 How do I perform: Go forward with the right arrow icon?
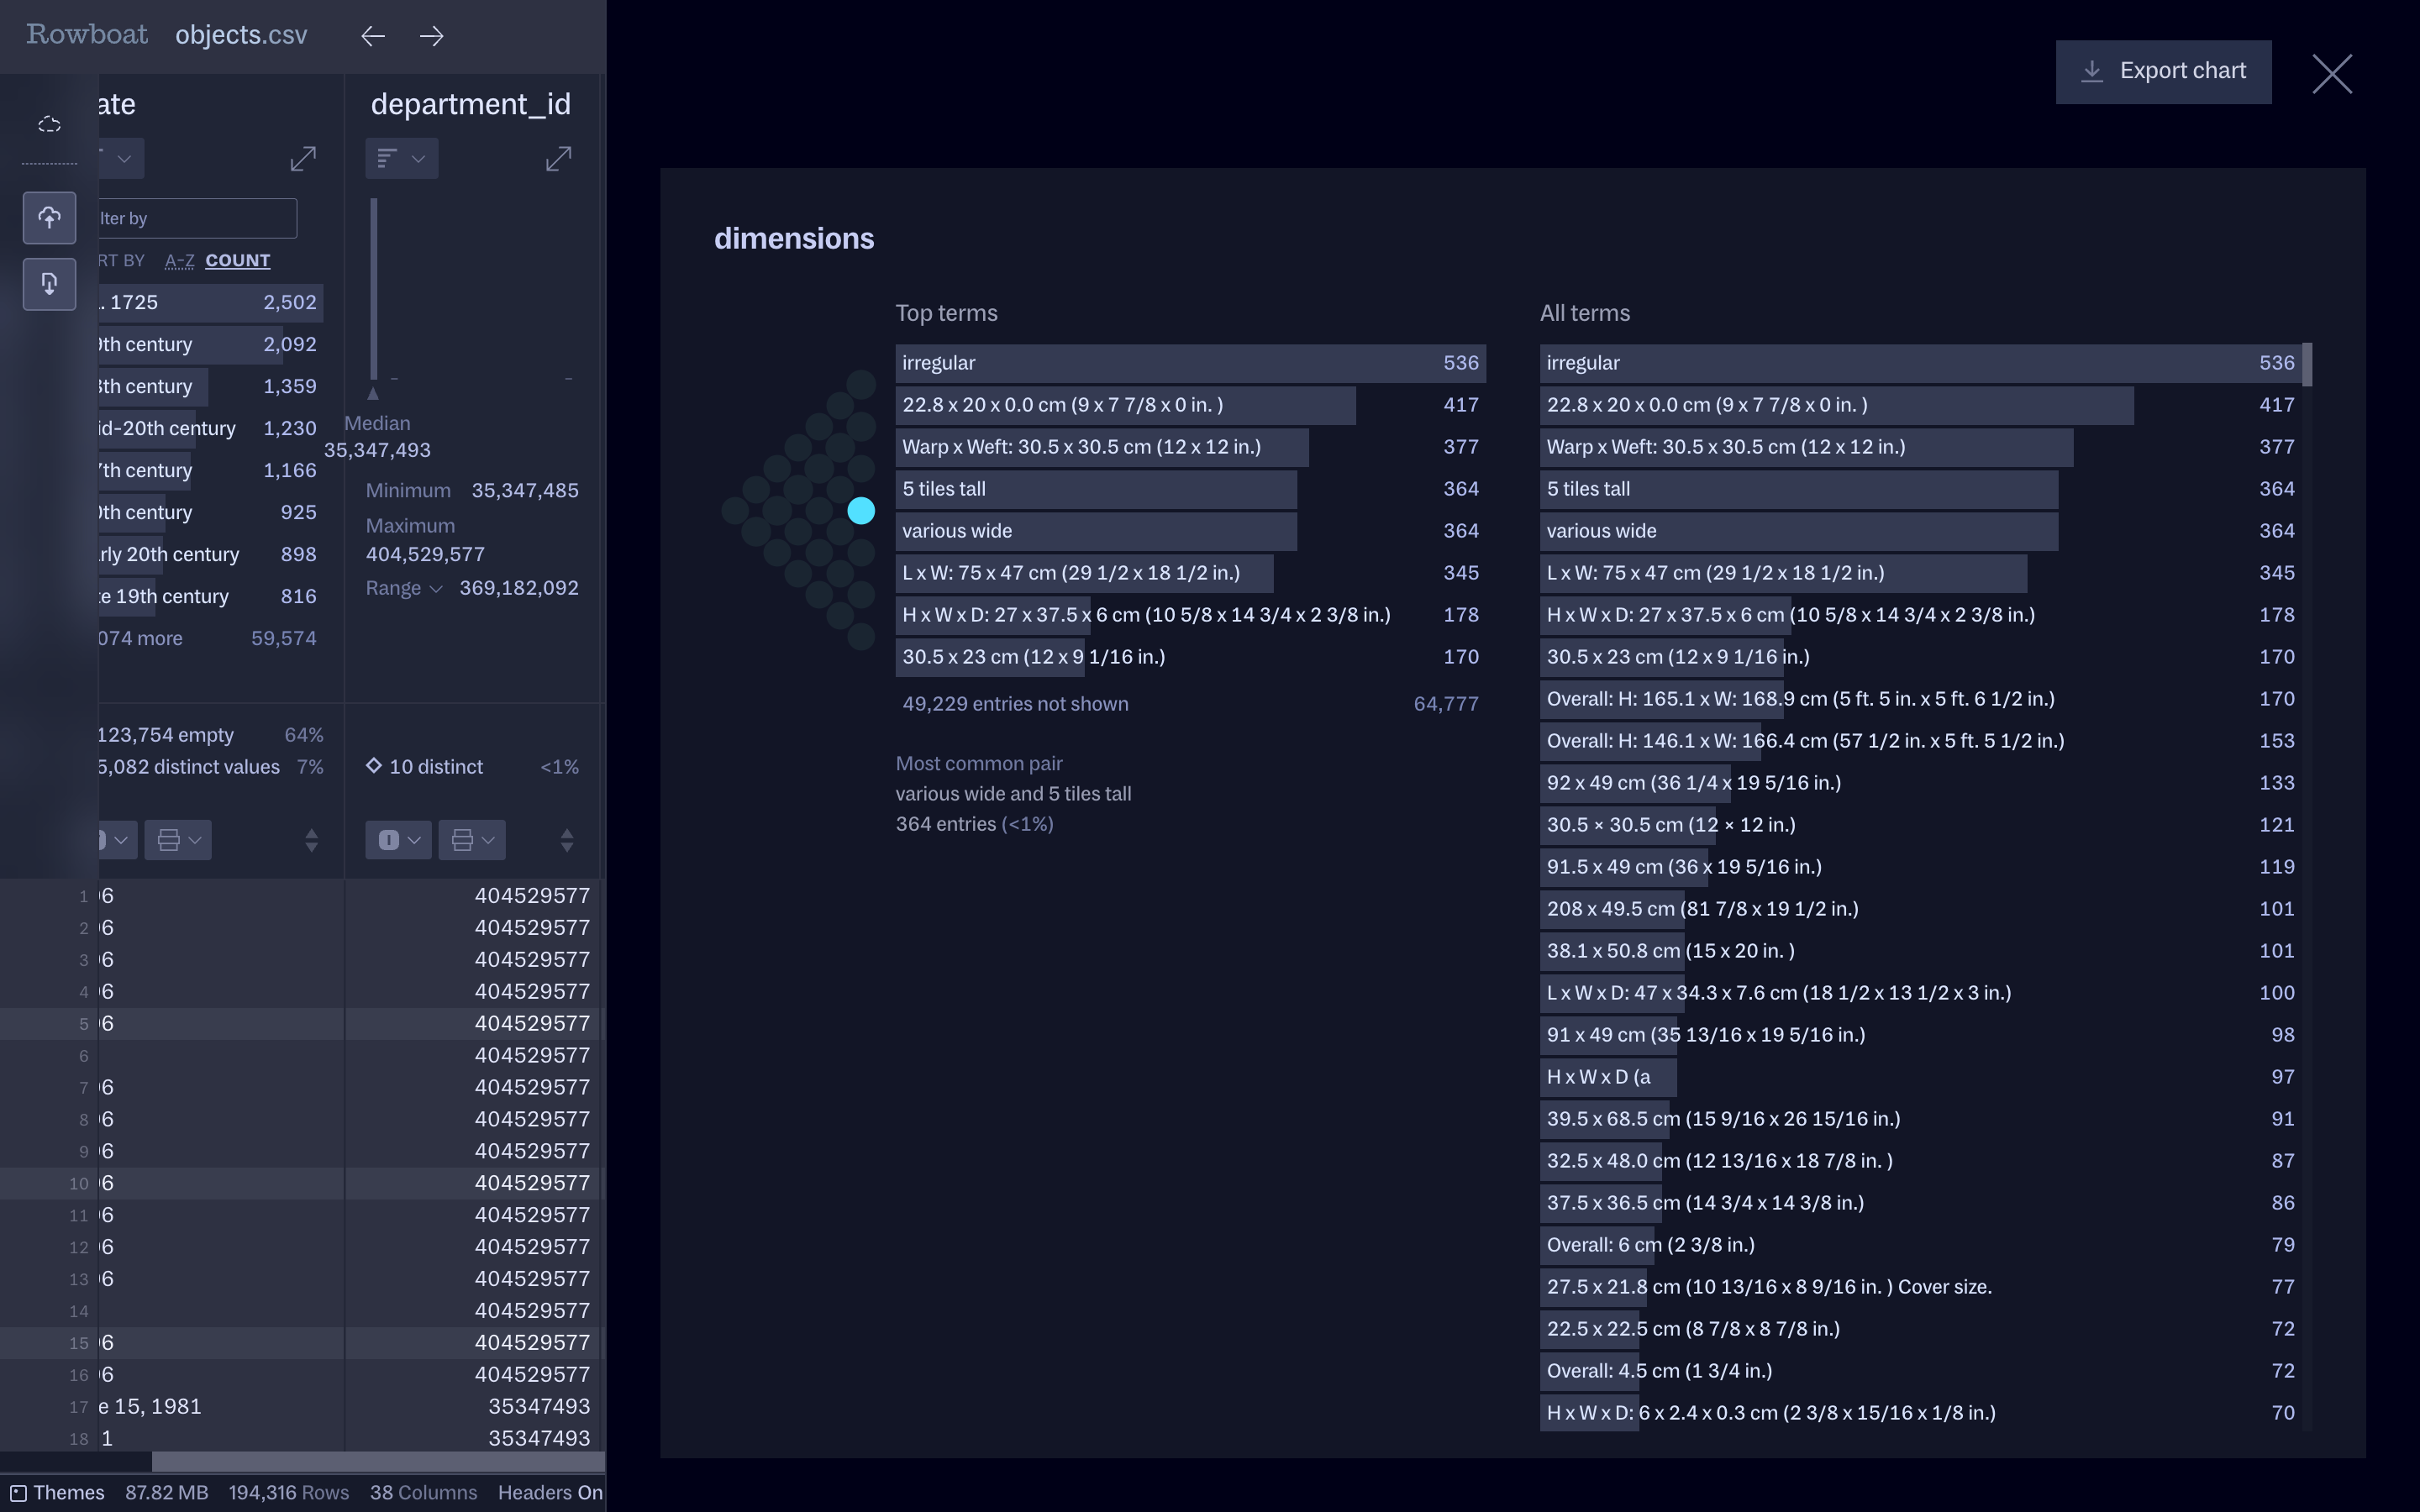click(431, 36)
